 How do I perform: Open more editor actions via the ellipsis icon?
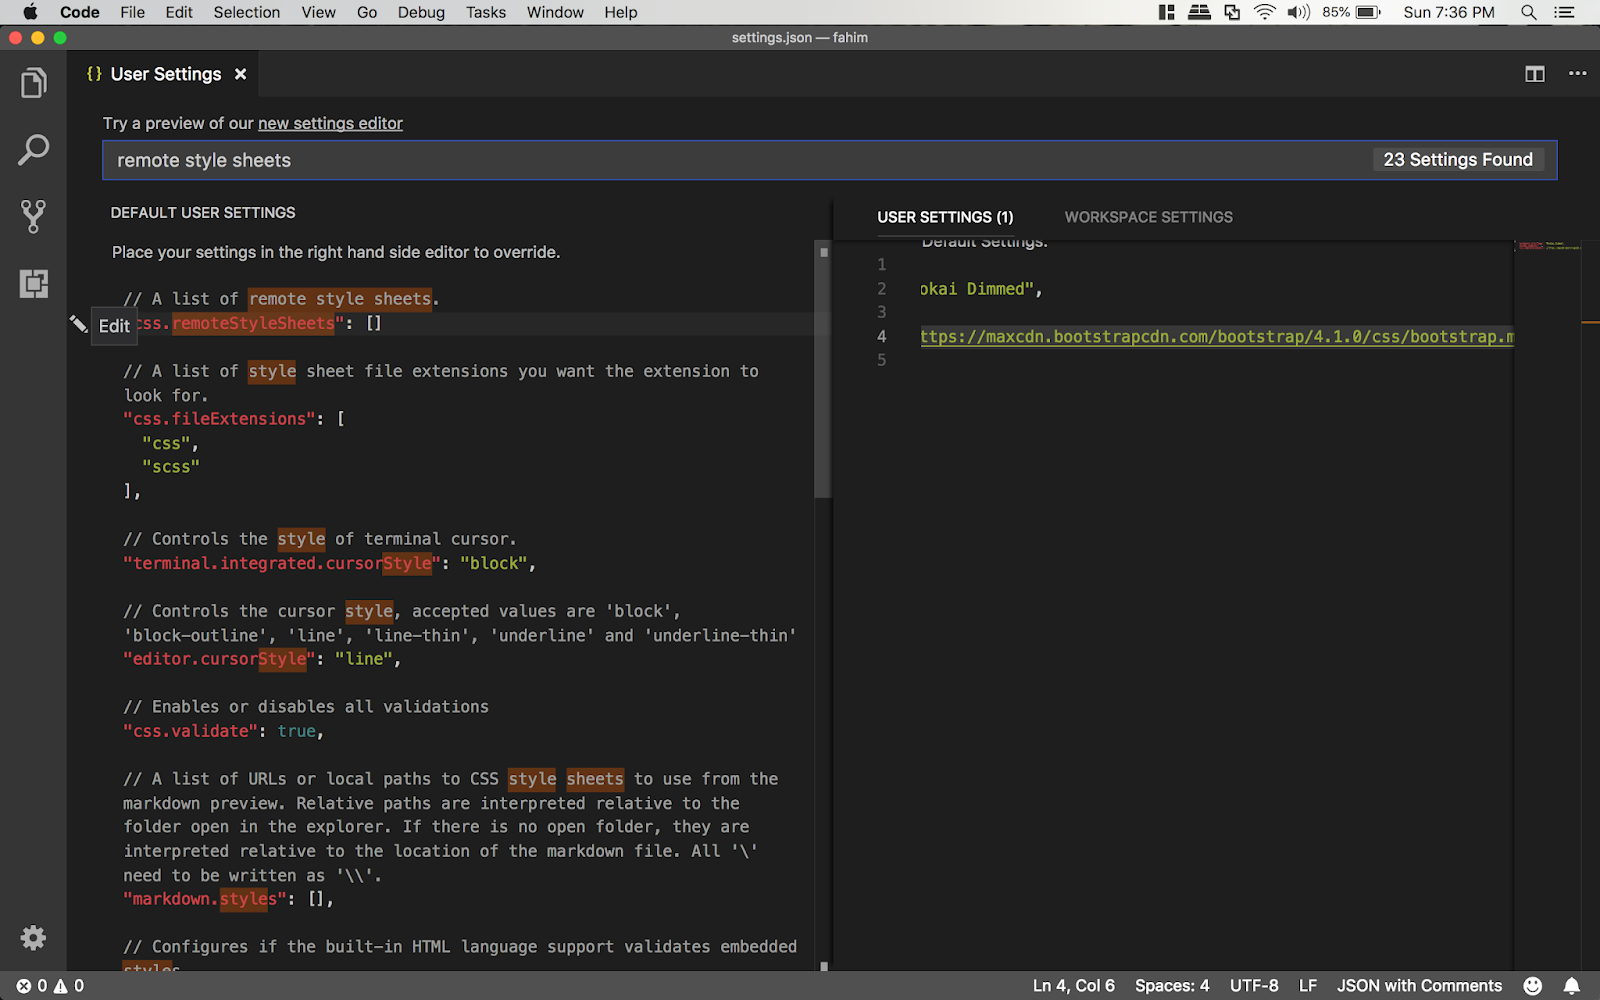[x=1577, y=73]
